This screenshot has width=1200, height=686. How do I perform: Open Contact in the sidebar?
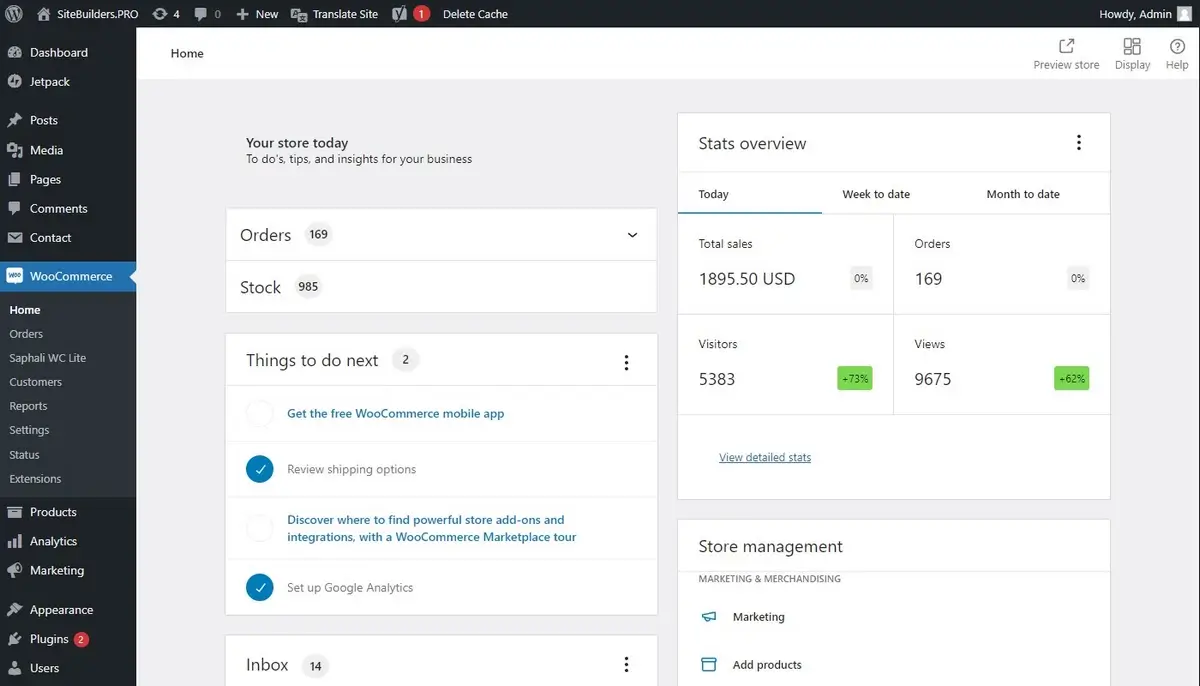pos(68,237)
